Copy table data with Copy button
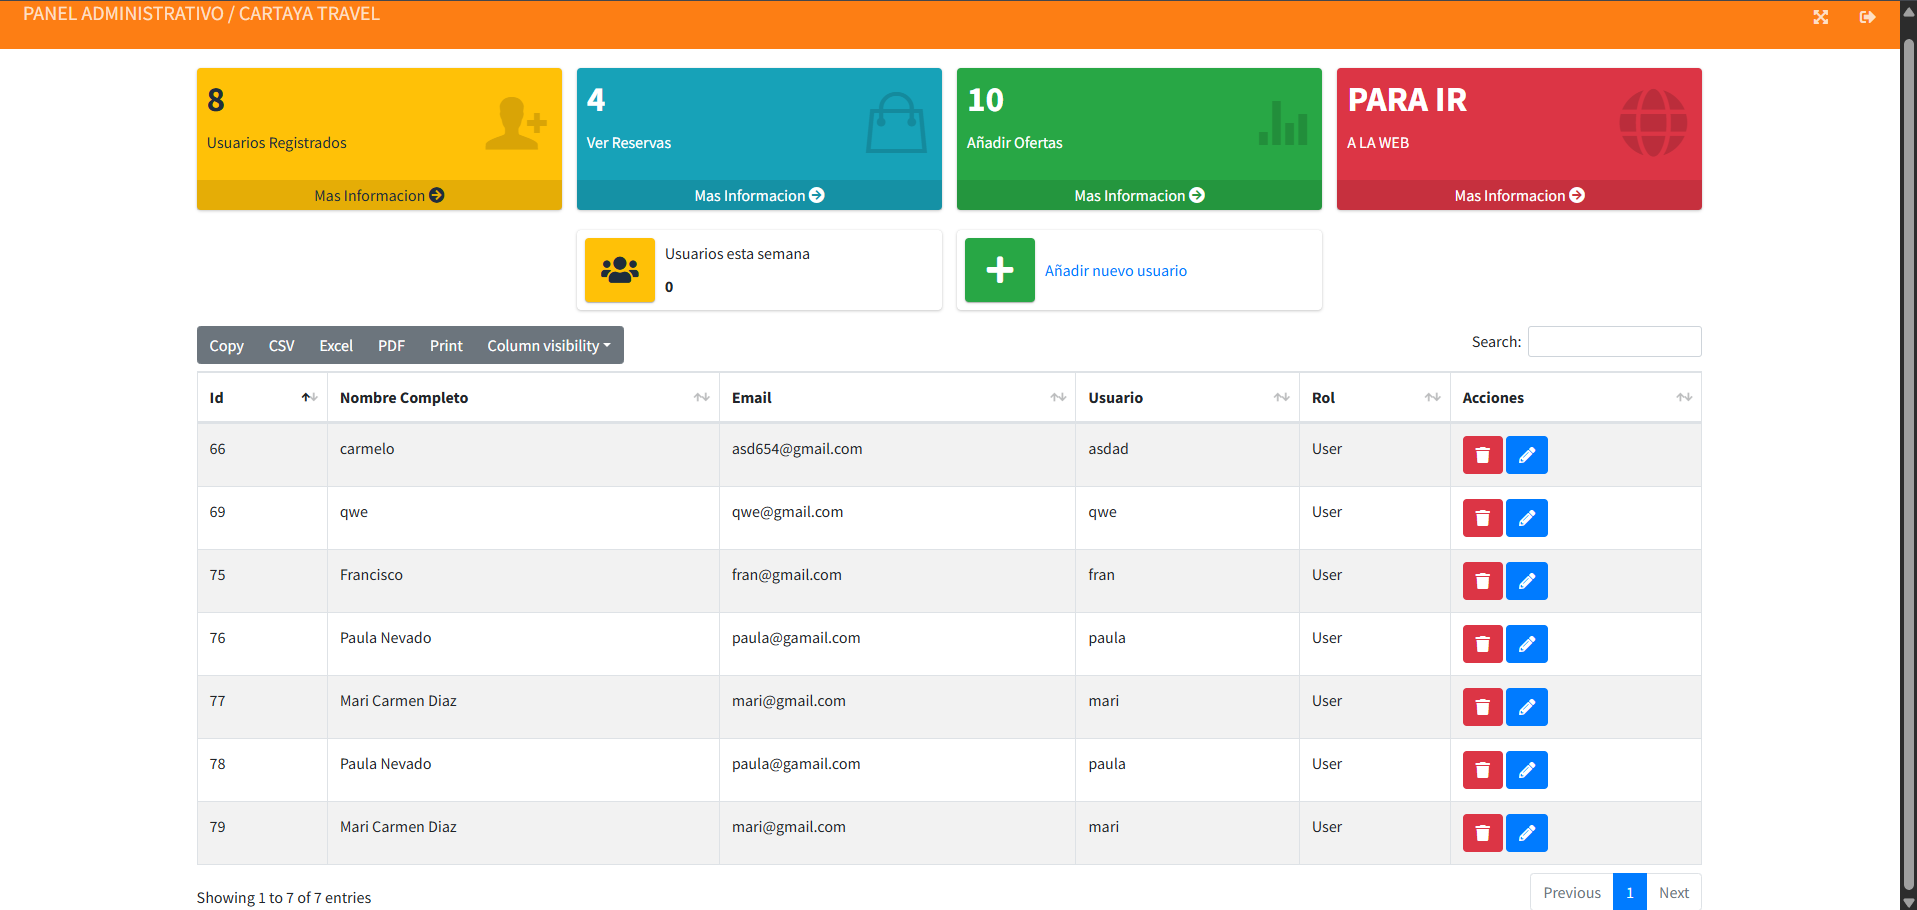The width and height of the screenshot is (1917, 910). (x=226, y=346)
